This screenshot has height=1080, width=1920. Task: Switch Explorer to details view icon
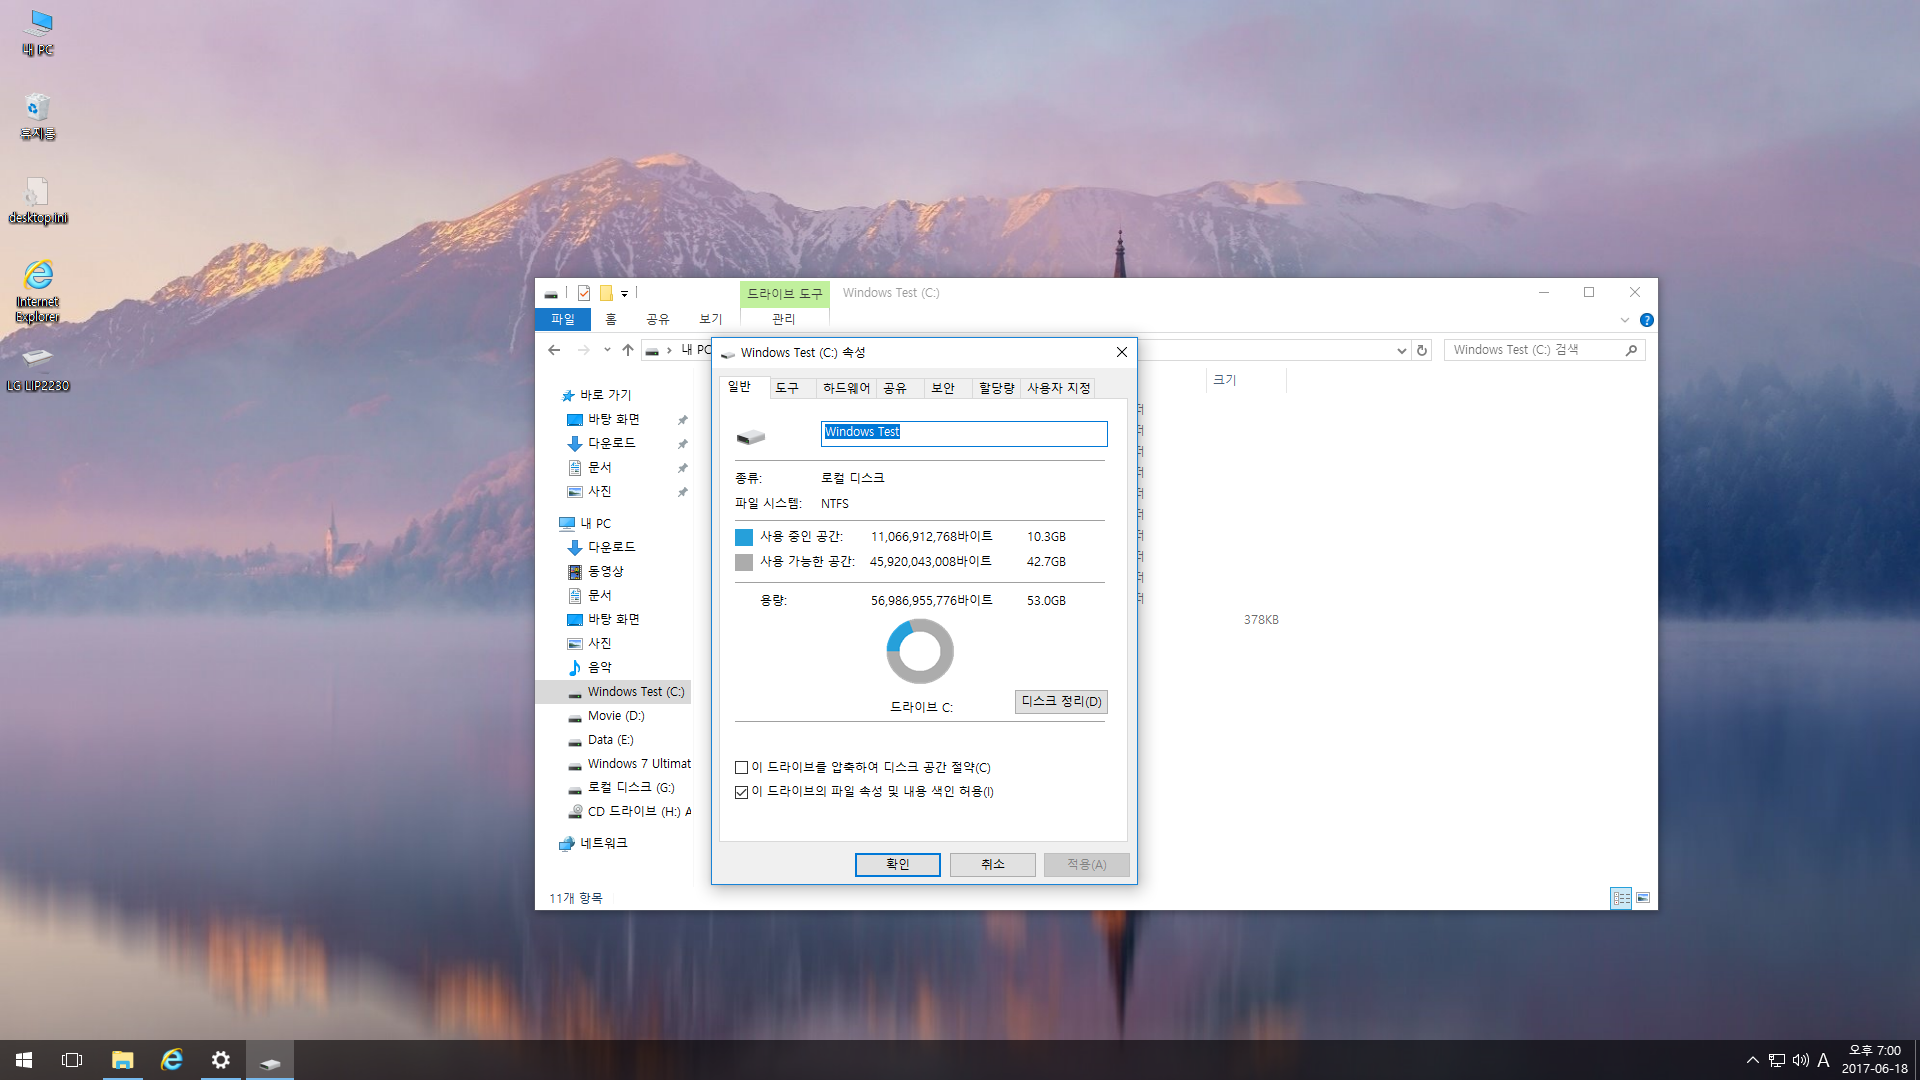1621,898
